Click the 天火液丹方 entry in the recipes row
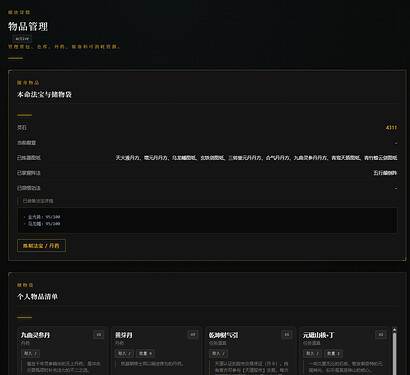The width and height of the screenshot is (410, 375). click(128, 158)
